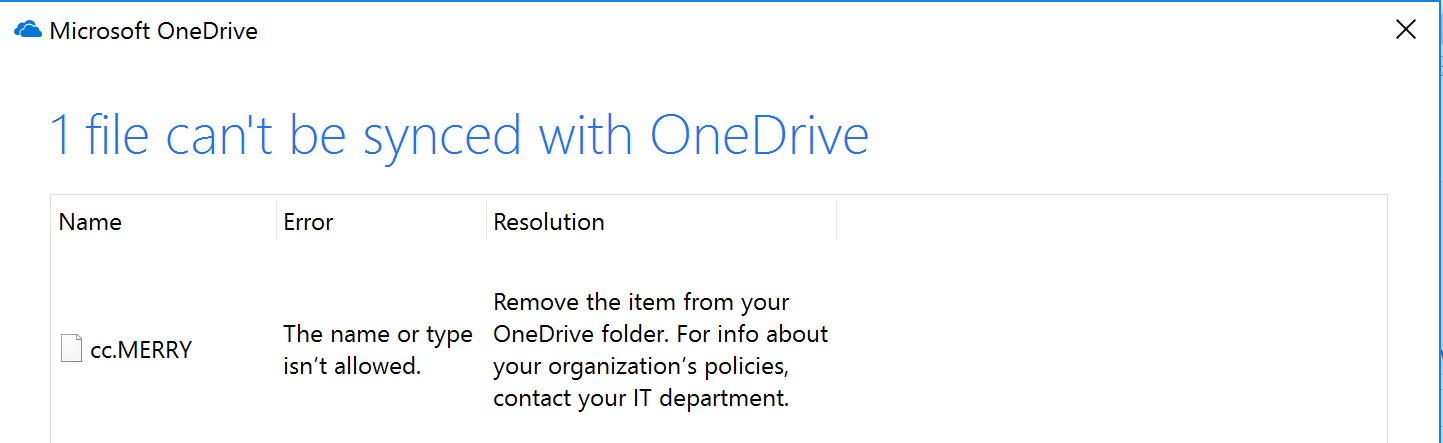Click the file icon beside cc.MERRY

(71, 350)
